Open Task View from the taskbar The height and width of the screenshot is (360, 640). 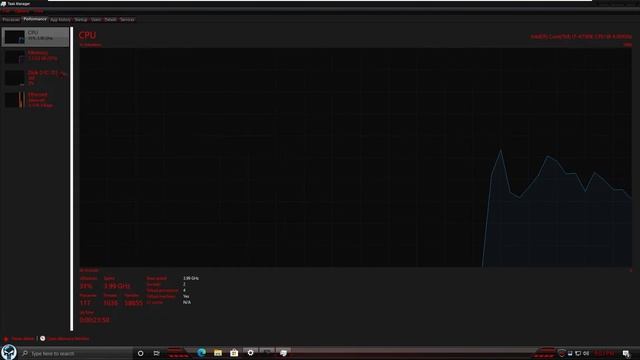point(156,353)
